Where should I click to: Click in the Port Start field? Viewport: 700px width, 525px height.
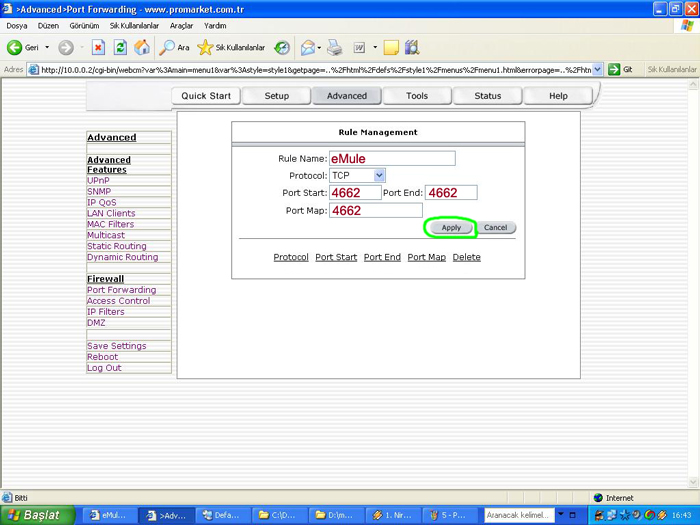pos(355,193)
